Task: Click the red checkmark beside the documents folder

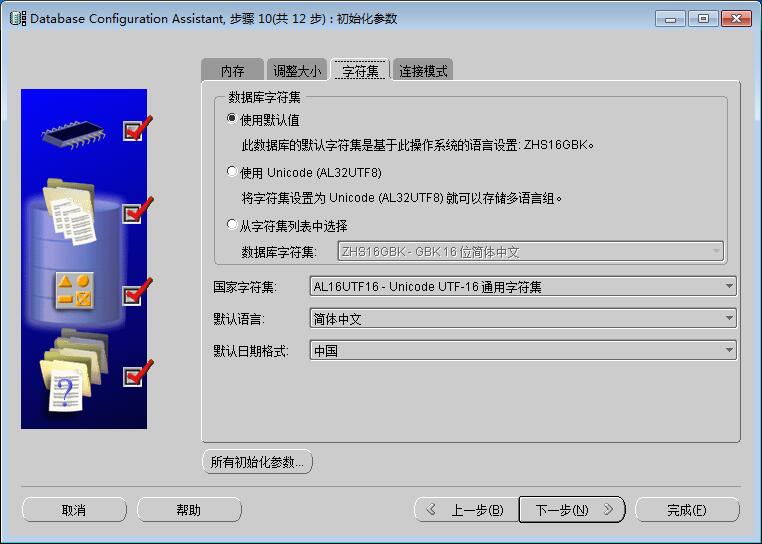Action: point(137,211)
